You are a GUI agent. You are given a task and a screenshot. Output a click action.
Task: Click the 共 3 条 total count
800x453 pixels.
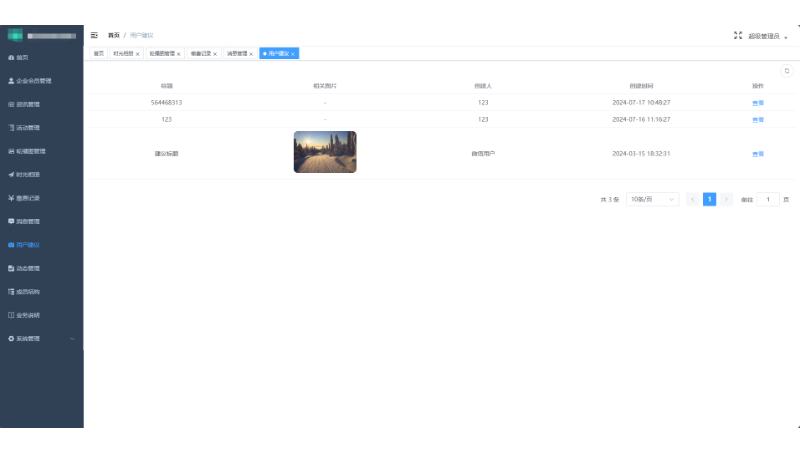click(610, 200)
